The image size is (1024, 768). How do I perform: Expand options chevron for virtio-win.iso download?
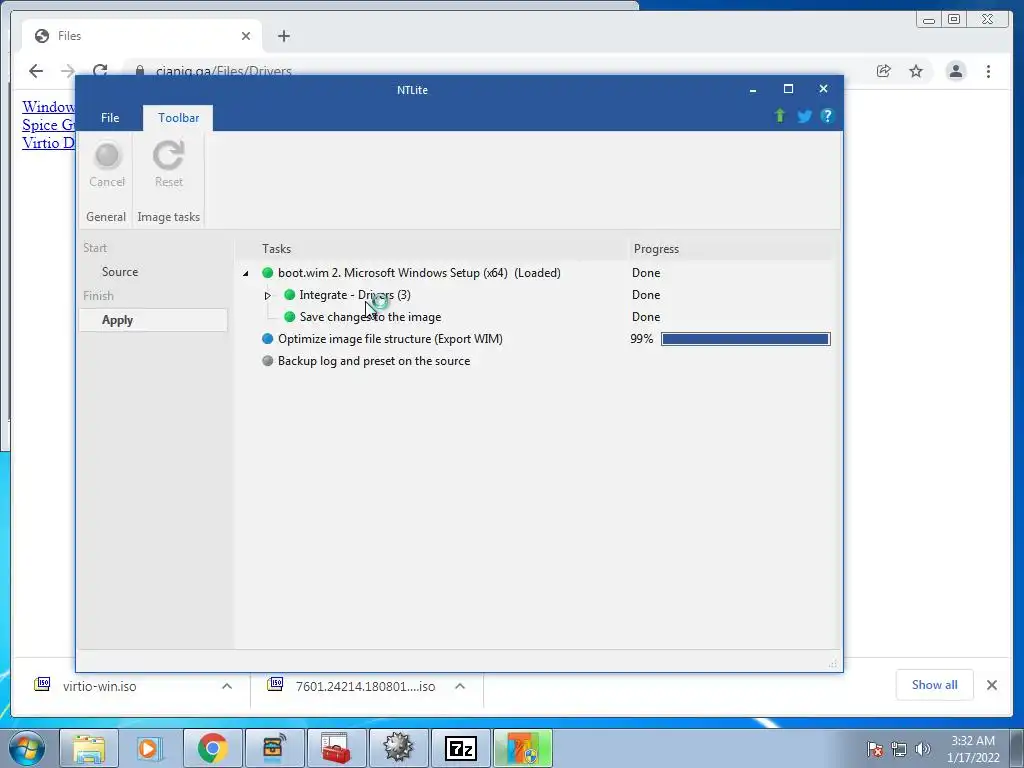pos(227,686)
